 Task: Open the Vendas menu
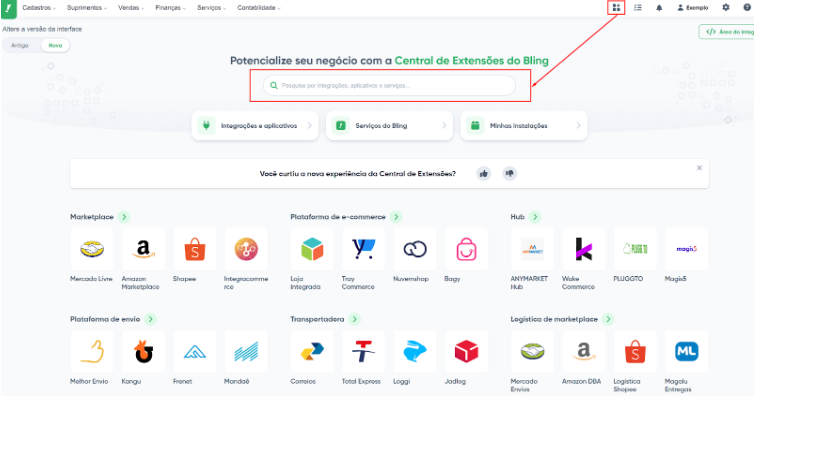point(130,7)
